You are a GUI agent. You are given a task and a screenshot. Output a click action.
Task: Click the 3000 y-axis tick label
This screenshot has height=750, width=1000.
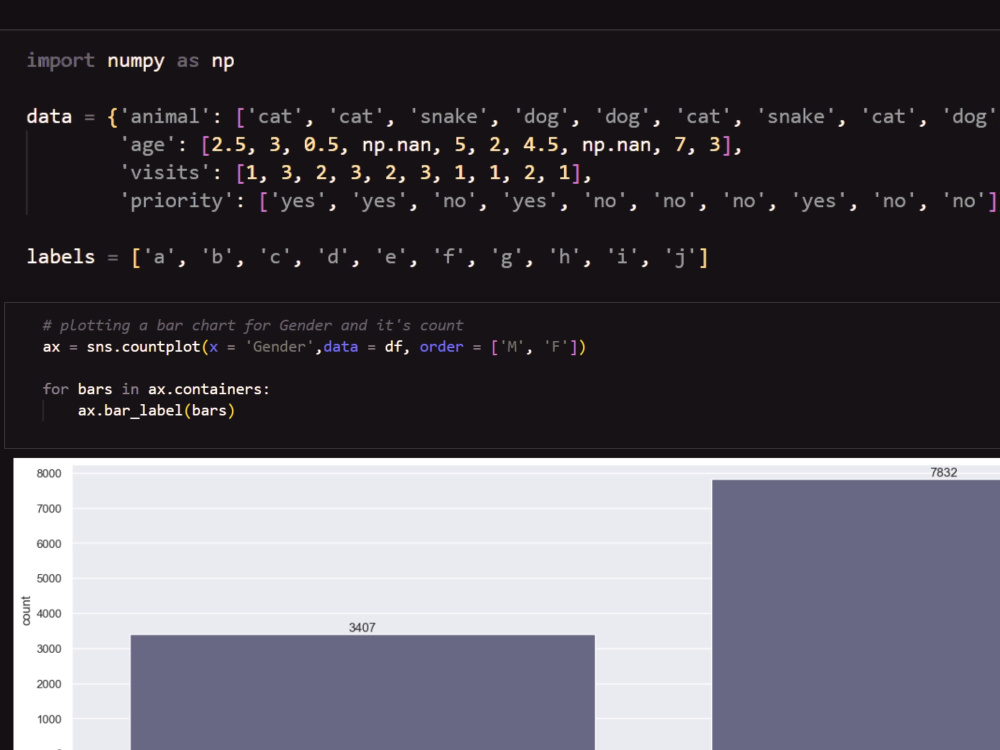(x=48, y=649)
